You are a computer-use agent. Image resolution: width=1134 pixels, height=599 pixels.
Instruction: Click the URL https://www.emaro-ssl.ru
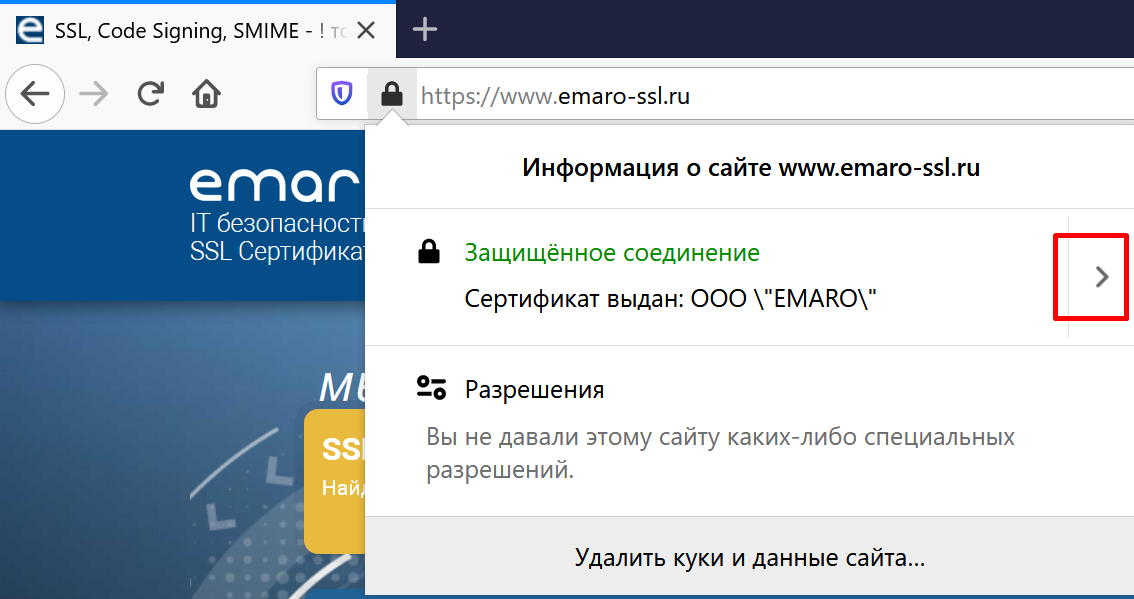tap(555, 95)
